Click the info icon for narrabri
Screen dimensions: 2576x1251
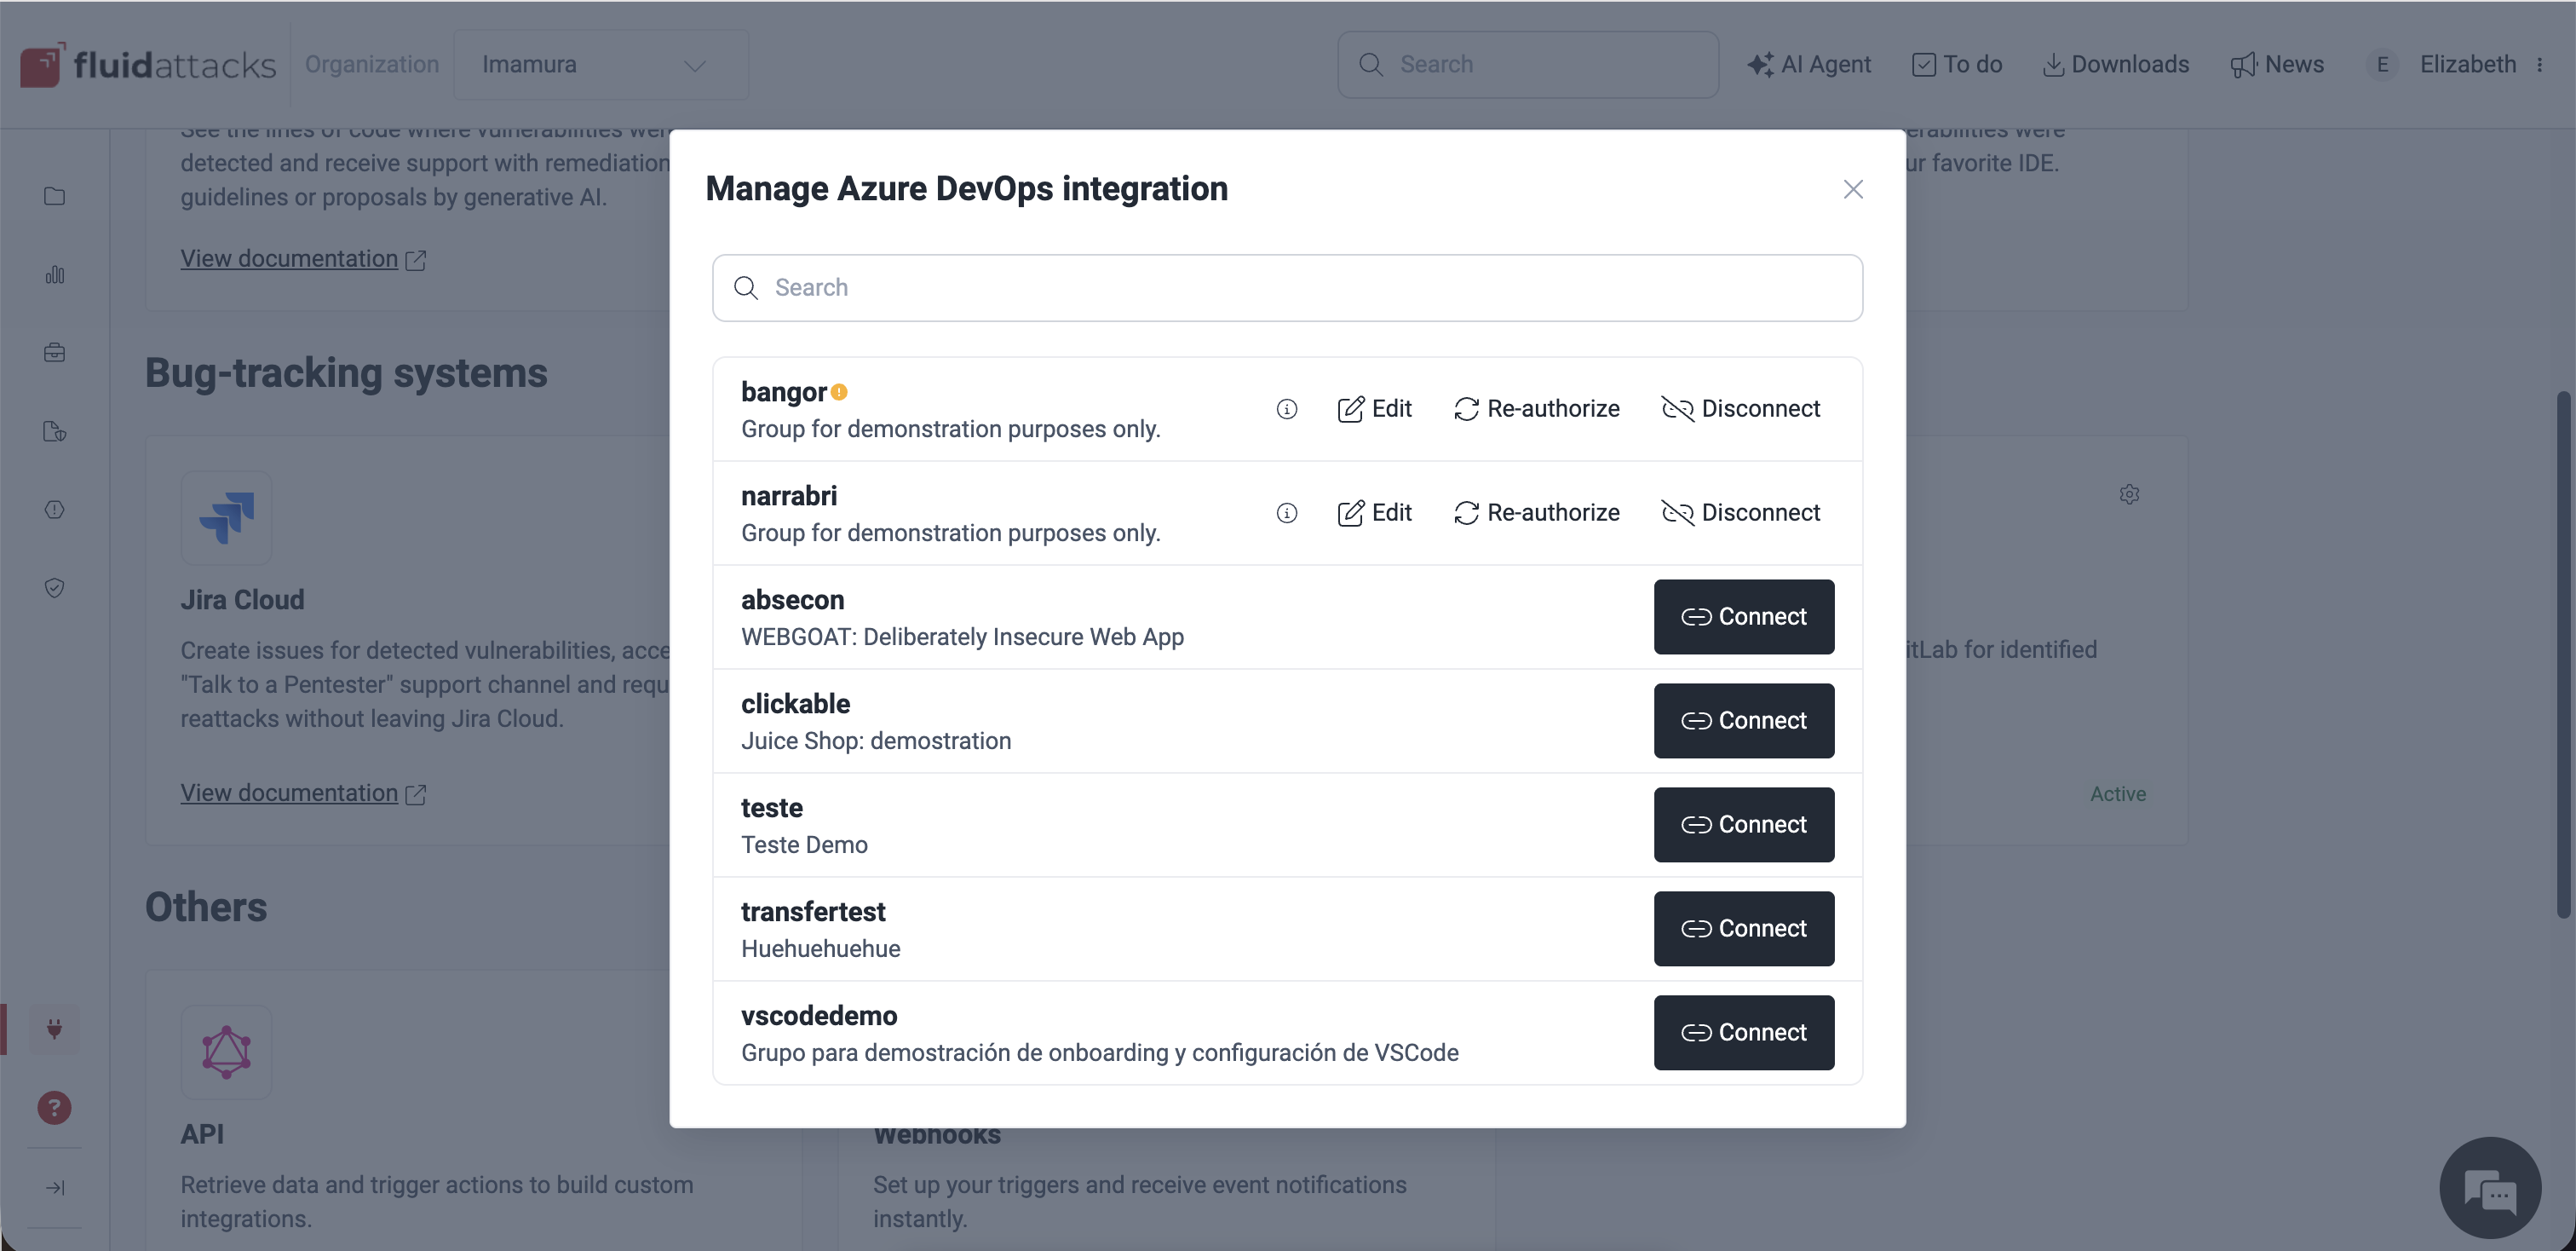coord(1287,513)
